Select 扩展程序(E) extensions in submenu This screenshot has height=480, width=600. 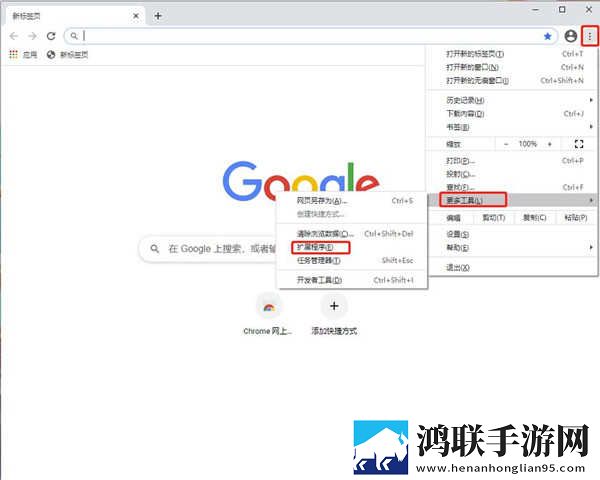tap(352, 247)
